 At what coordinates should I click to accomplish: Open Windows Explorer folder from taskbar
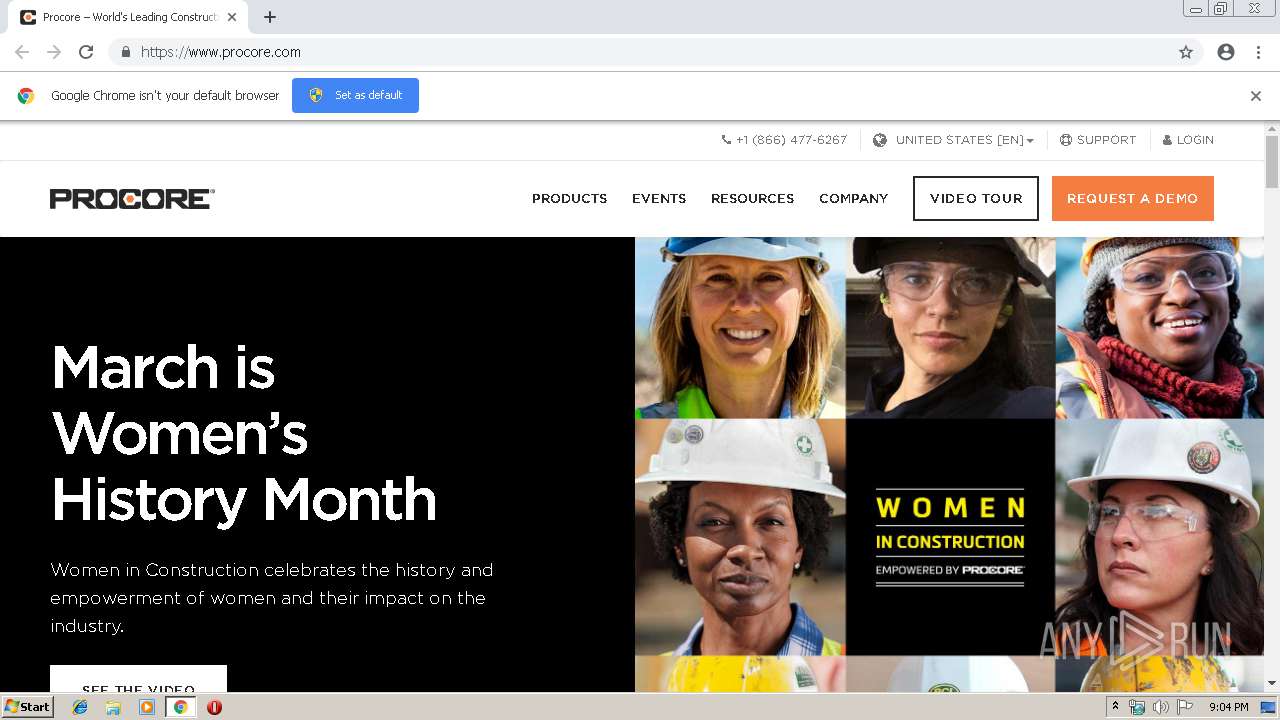tap(113, 707)
